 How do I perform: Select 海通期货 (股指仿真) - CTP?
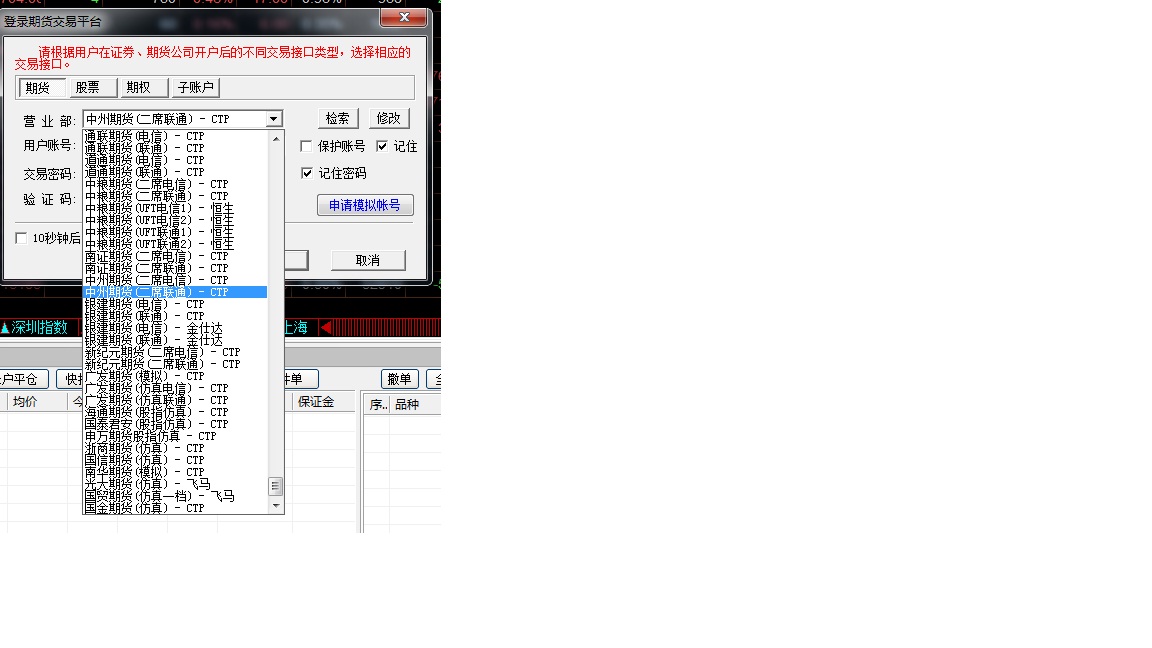point(175,412)
